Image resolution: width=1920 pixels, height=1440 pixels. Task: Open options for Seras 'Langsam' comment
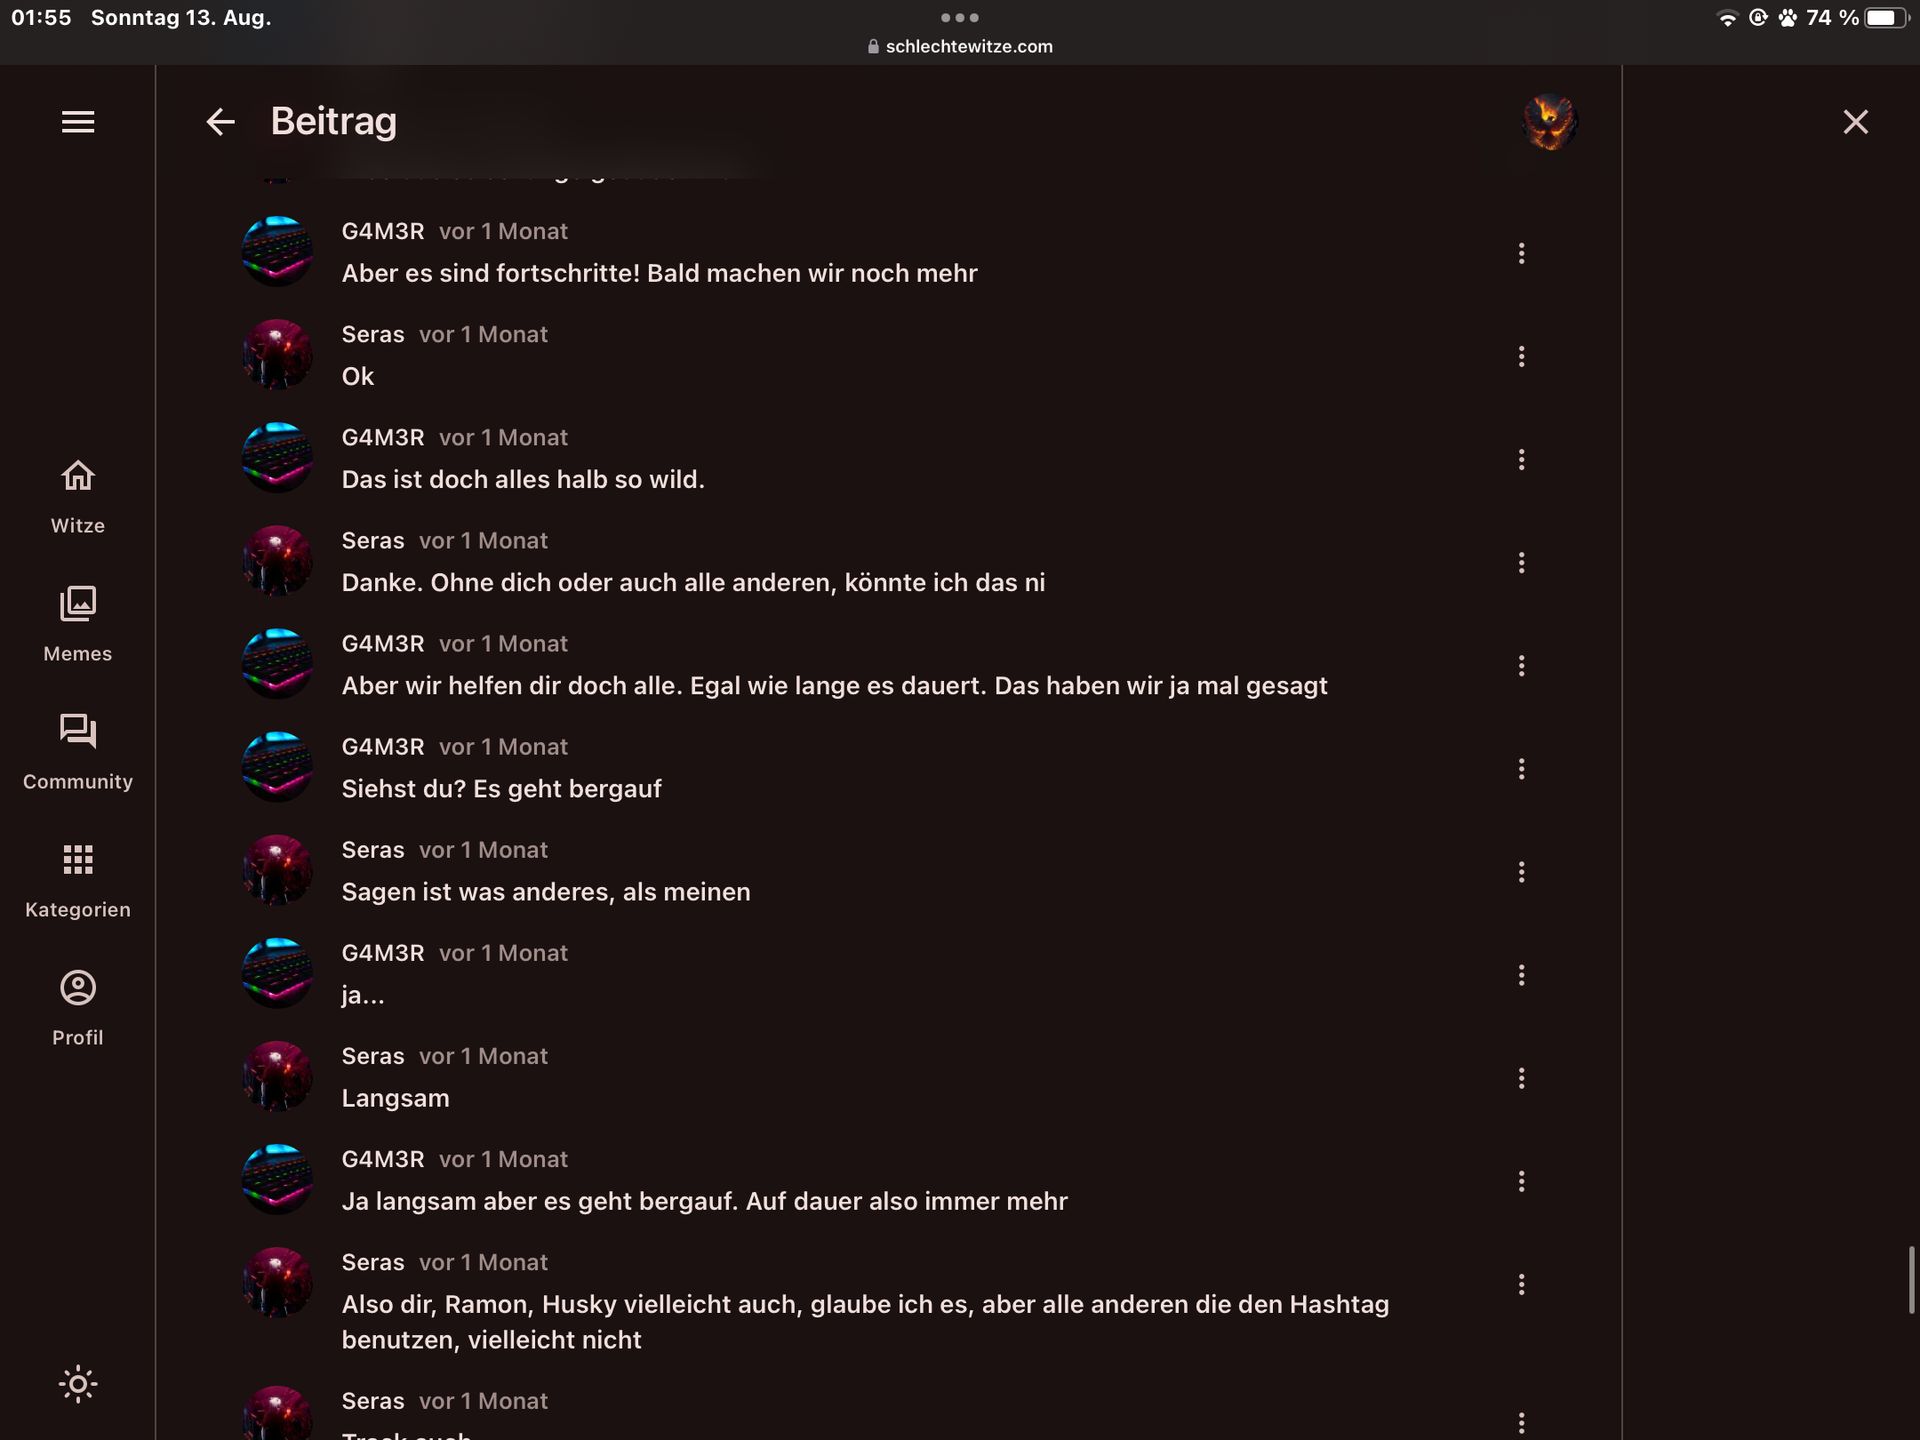point(1521,1078)
